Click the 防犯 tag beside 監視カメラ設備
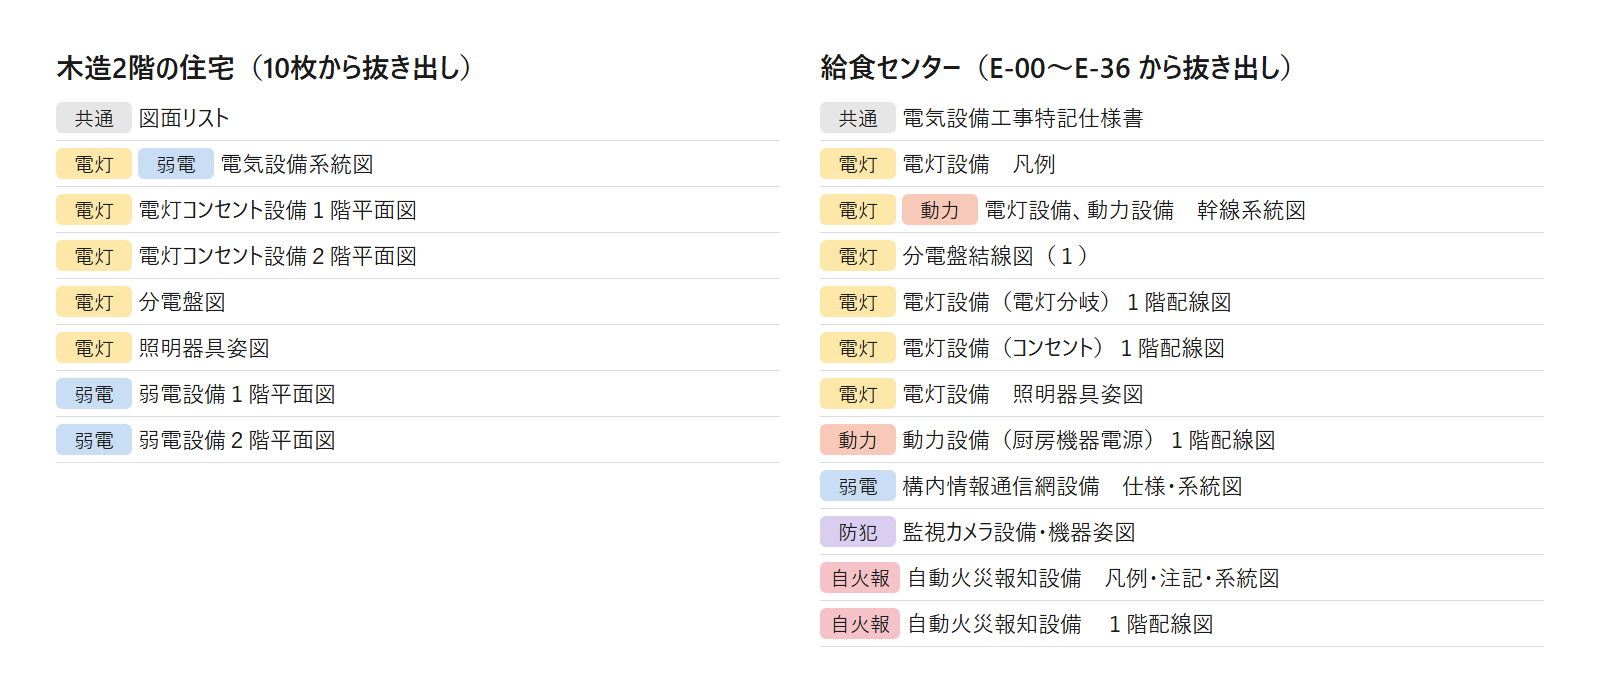 (858, 532)
